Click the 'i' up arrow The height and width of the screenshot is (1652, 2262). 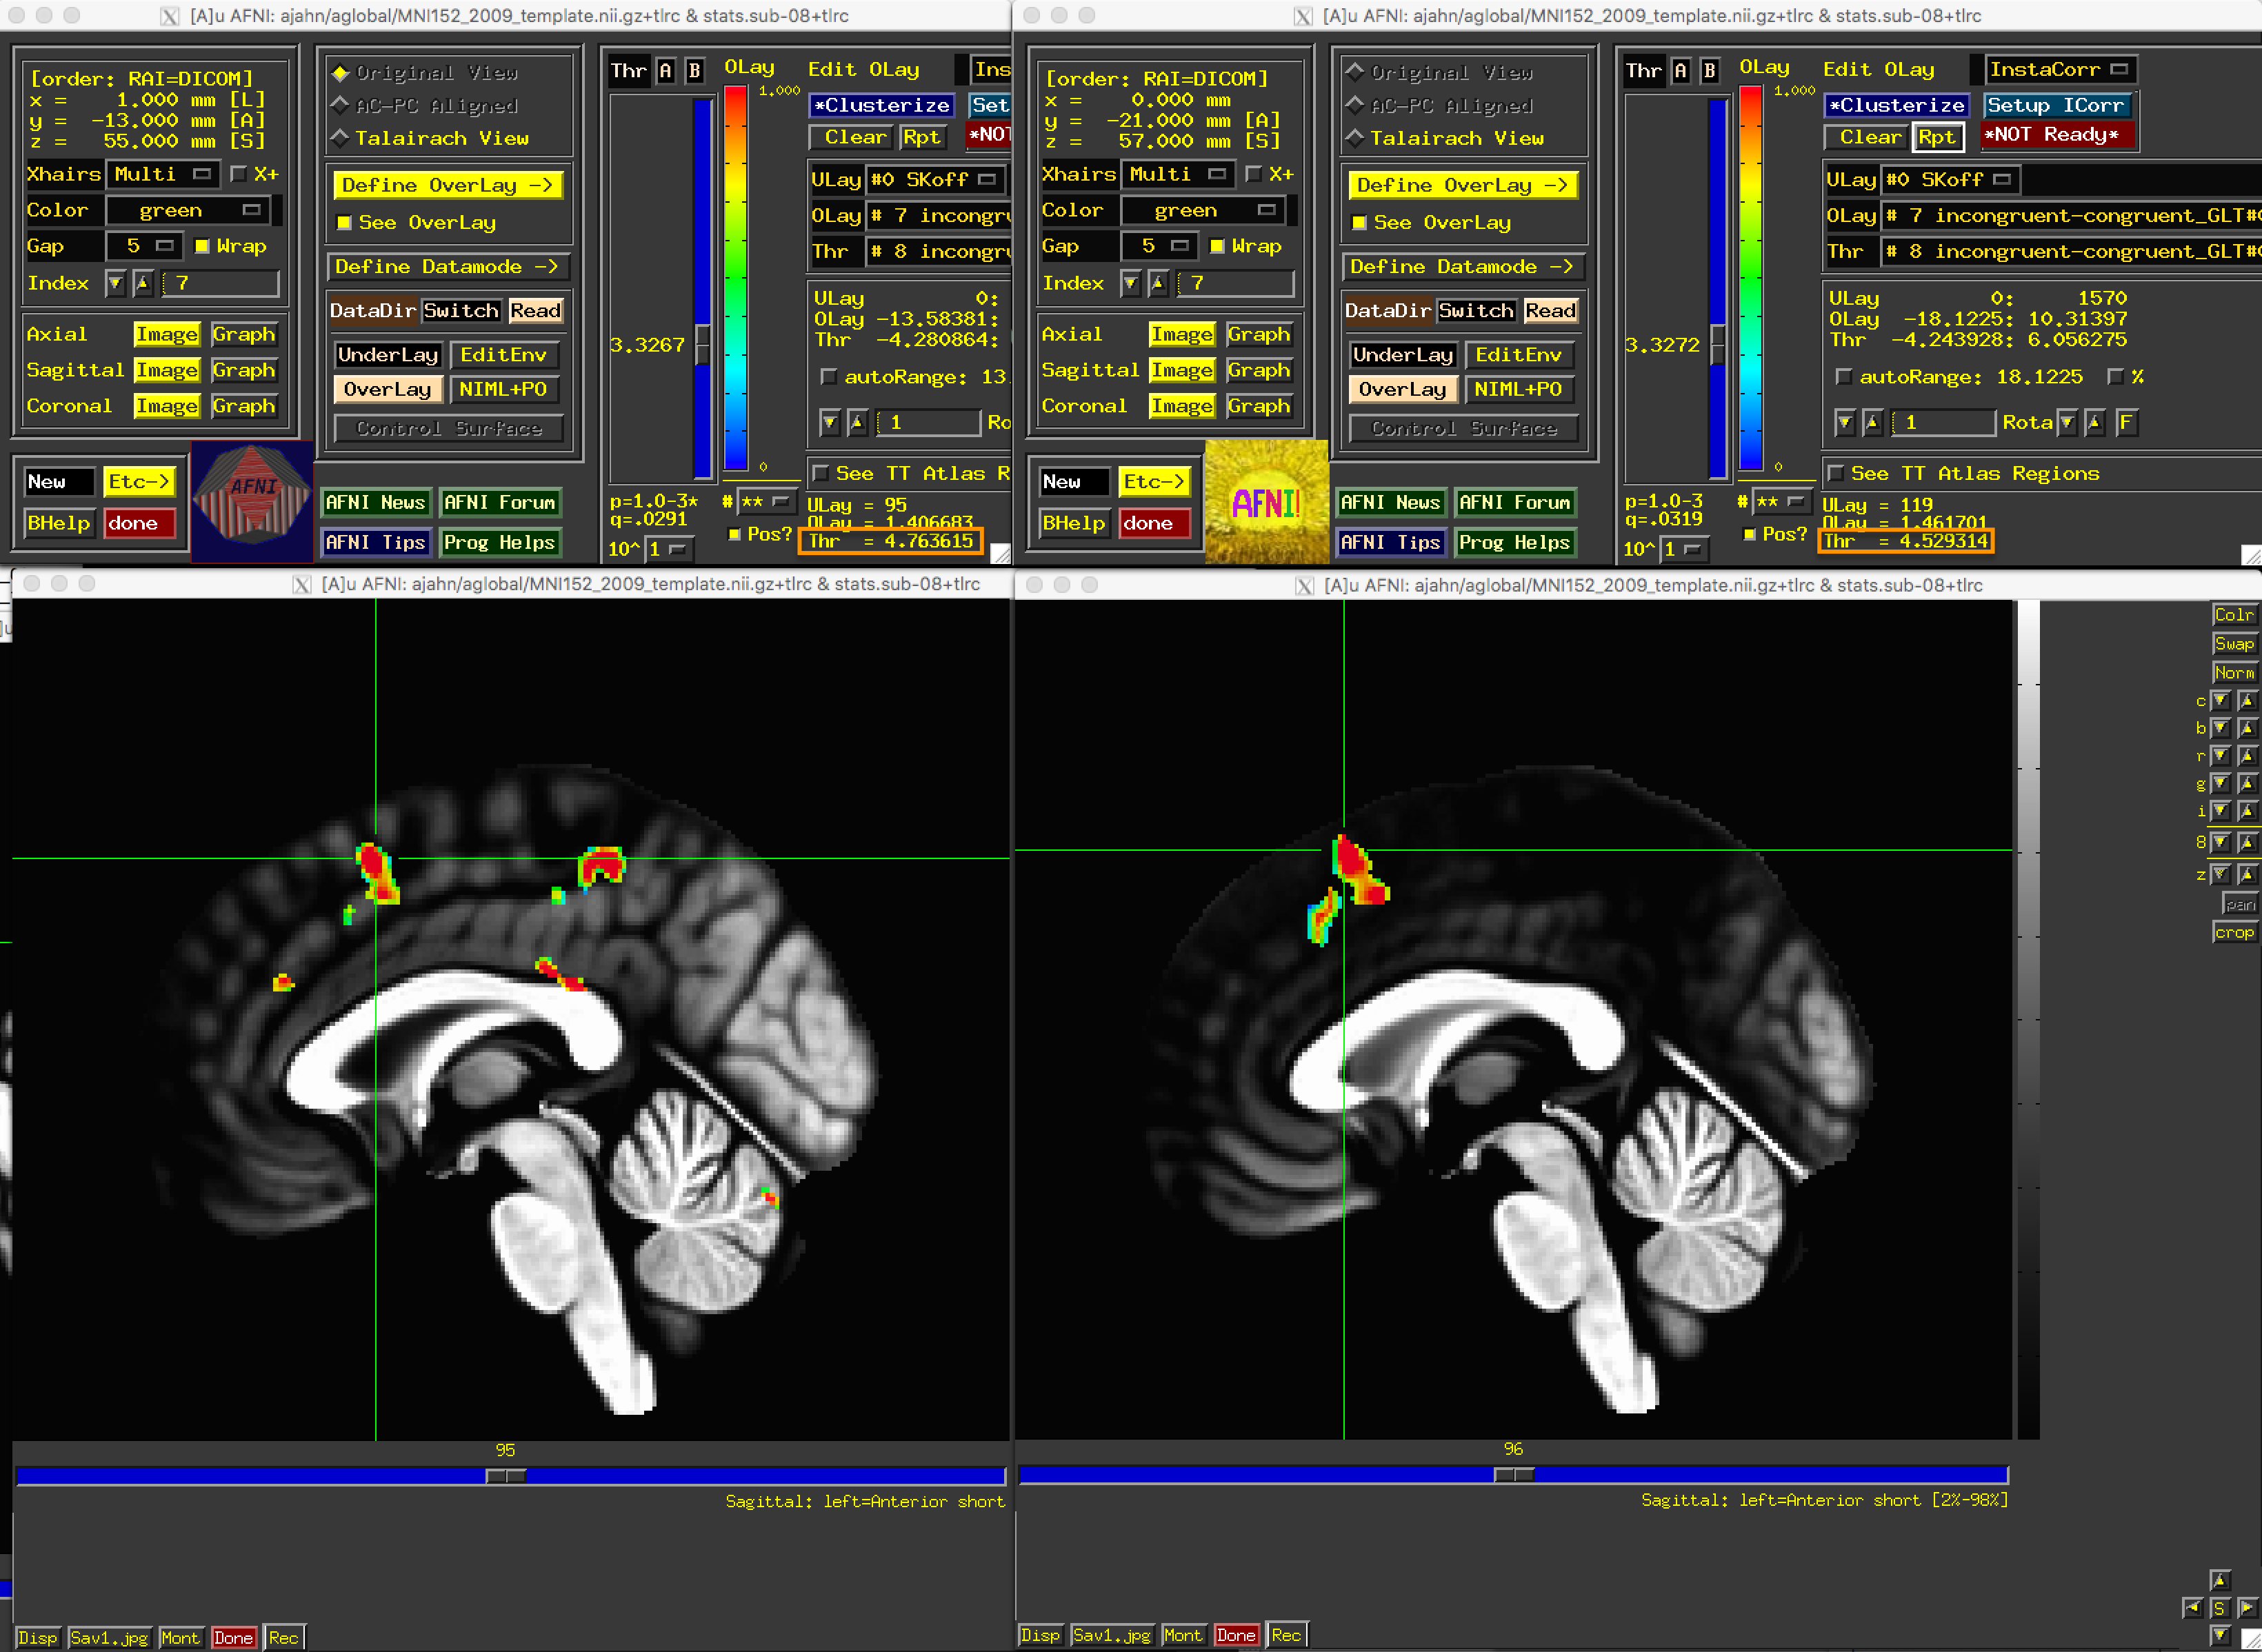point(2247,811)
